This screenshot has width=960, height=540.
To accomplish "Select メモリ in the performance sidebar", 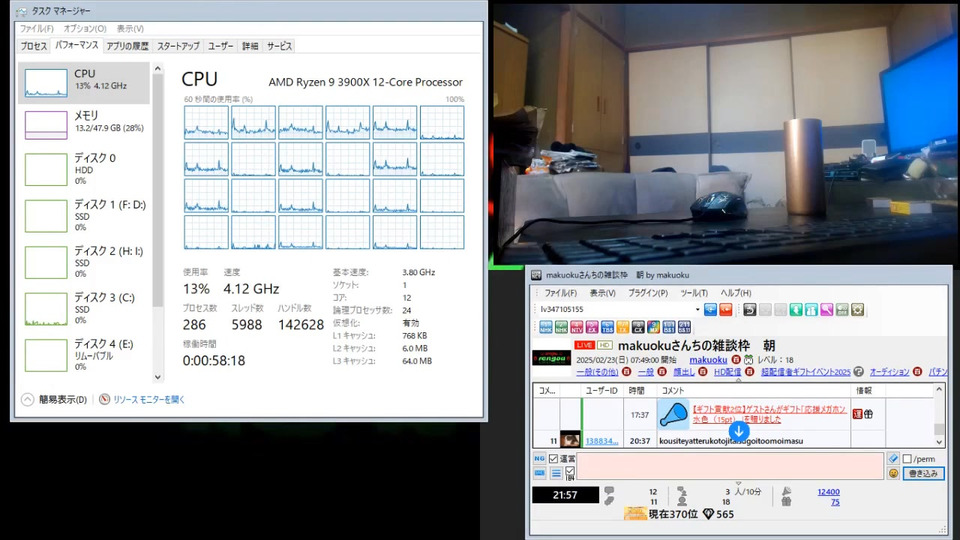I will 84,124.
